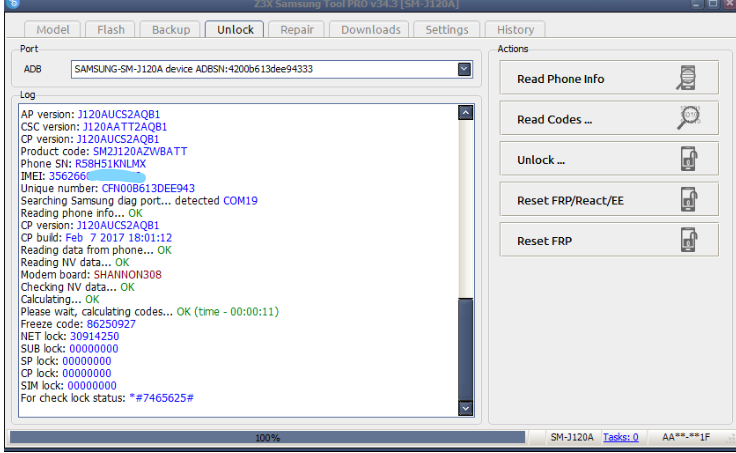This screenshot has width=736, height=453.
Task: Click the Phone SN R58H51KNLMX value
Action: click(x=111, y=164)
